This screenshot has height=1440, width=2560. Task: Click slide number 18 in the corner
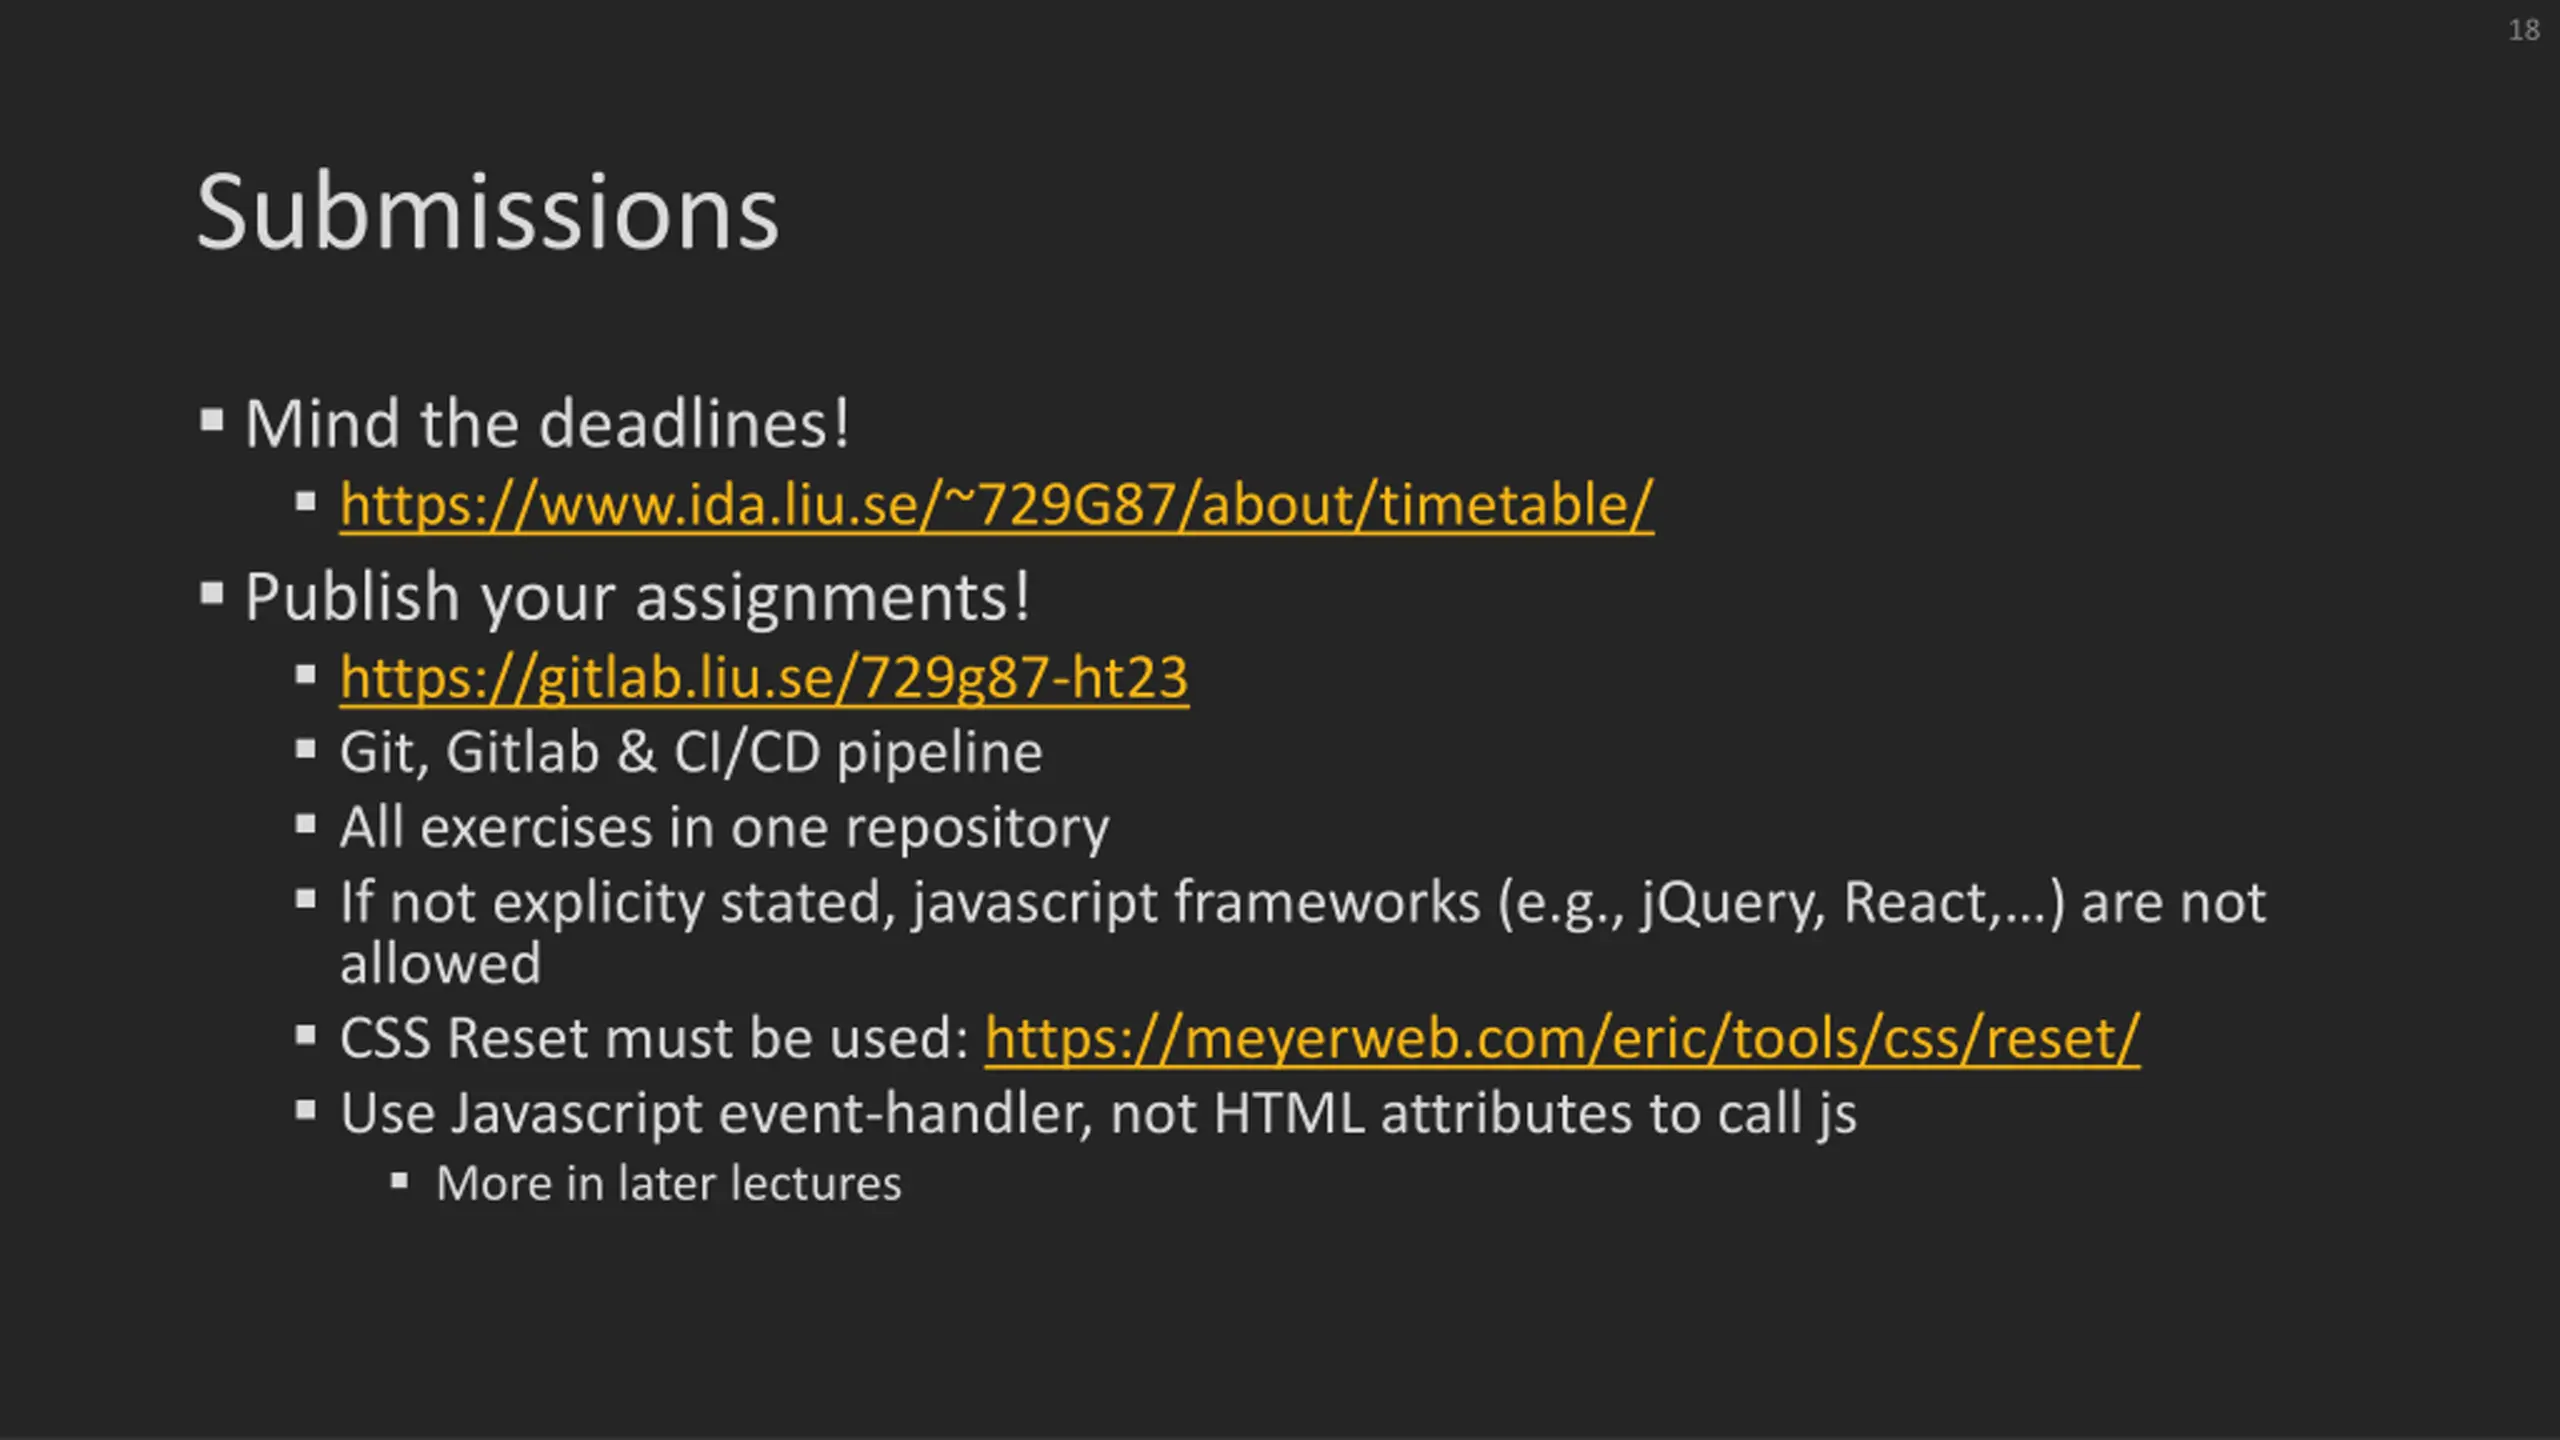(x=2524, y=30)
